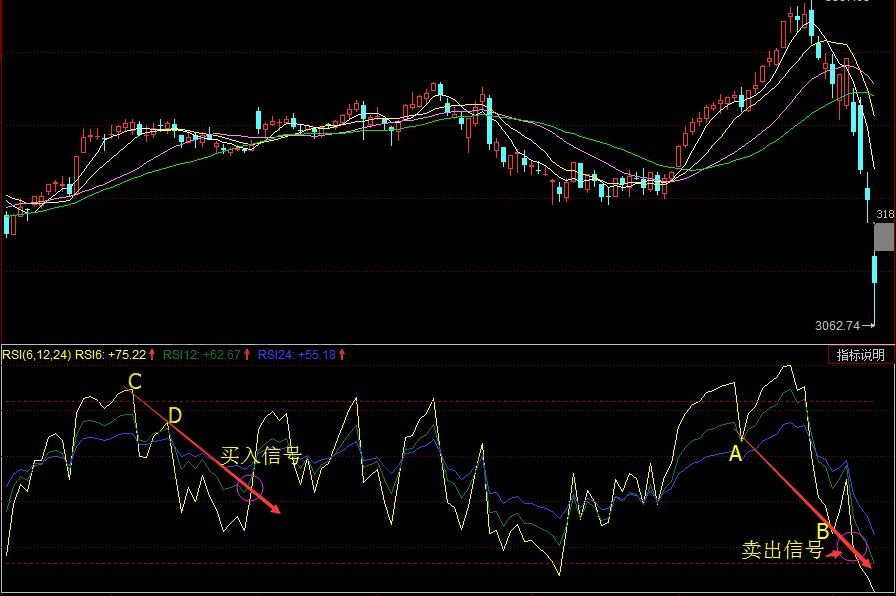Click the 买入信号 annotation text
This screenshot has height=596, width=896.
[x=261, y=457]
